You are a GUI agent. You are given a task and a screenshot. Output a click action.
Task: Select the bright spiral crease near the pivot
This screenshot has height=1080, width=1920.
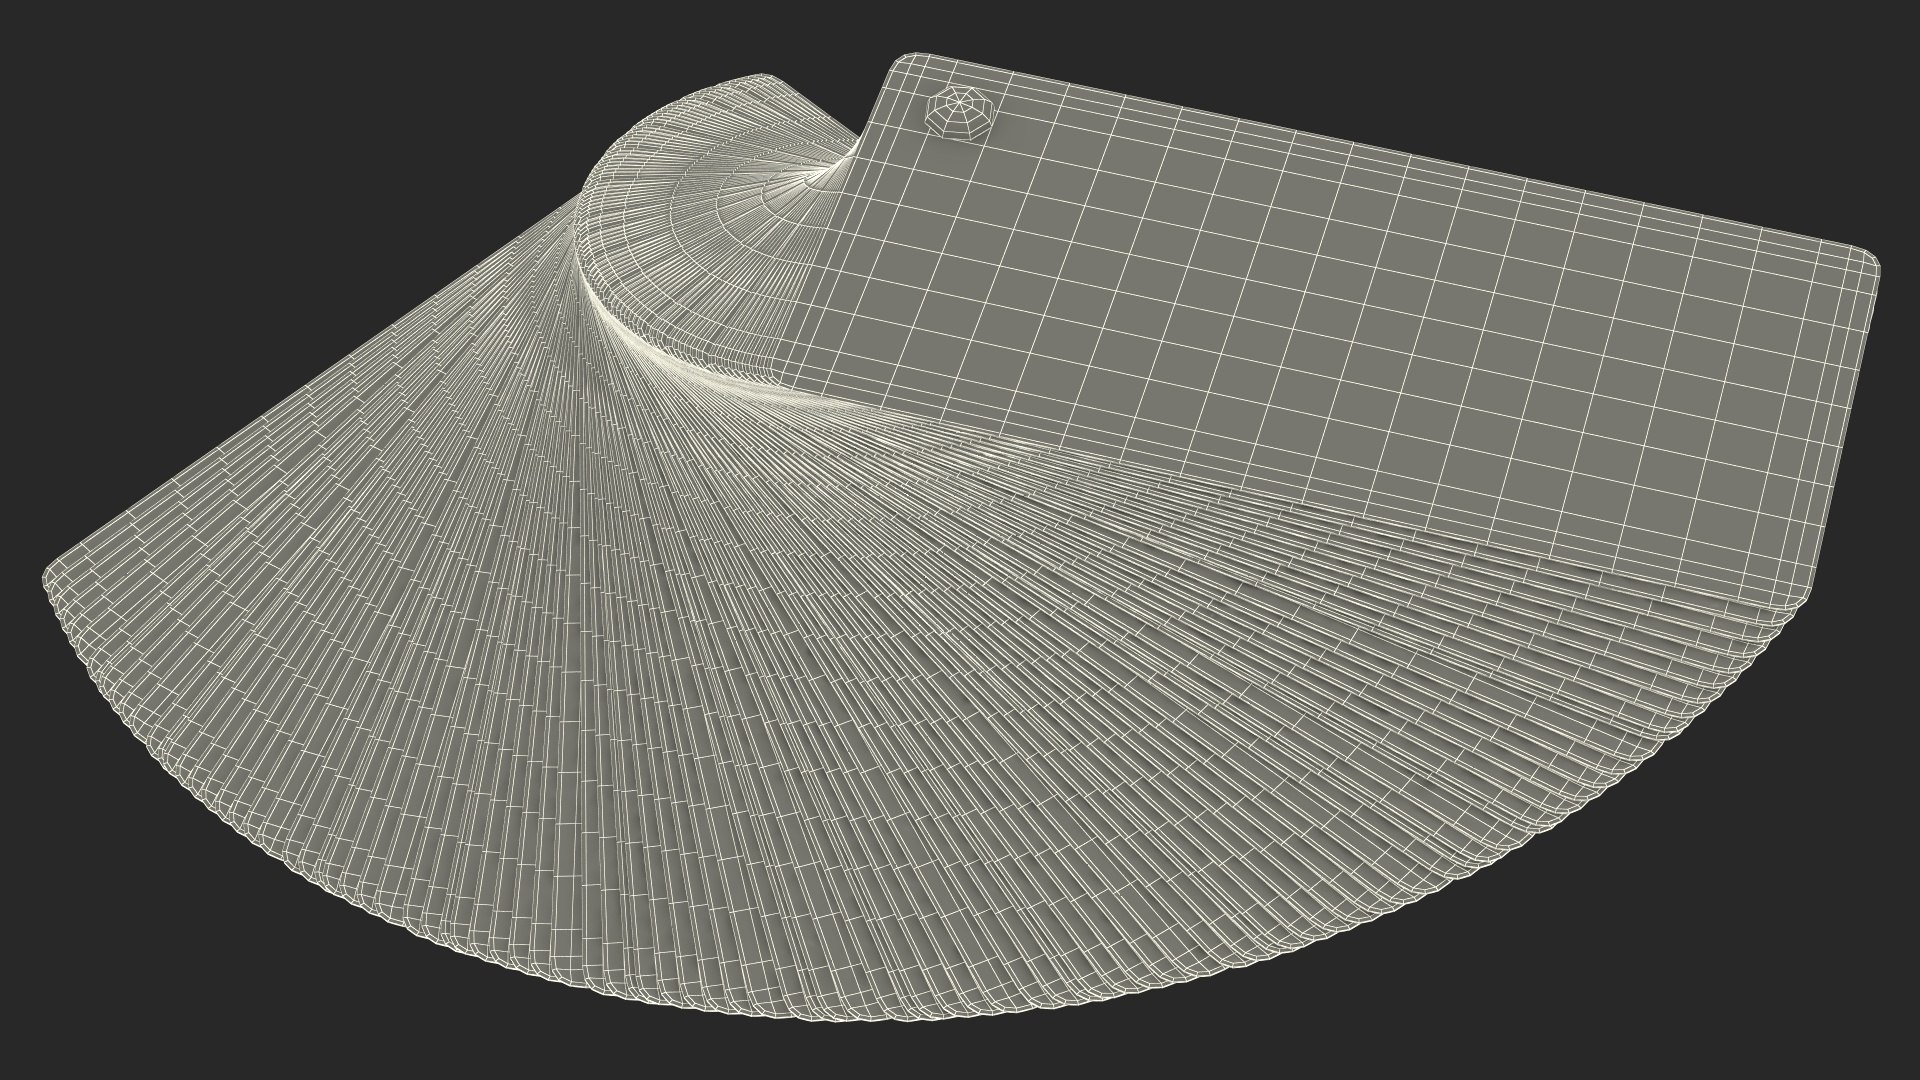(640, 340)
